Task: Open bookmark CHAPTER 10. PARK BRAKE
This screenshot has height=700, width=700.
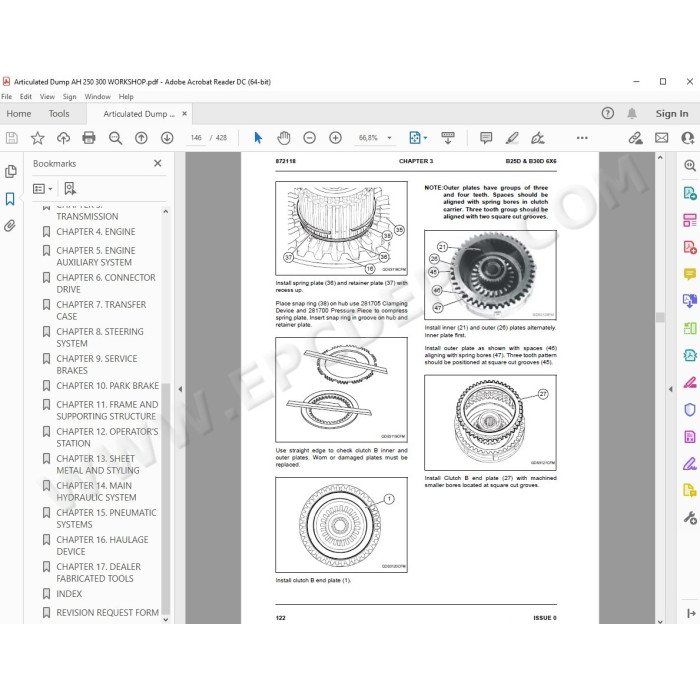Action: [x=107, y=386]
